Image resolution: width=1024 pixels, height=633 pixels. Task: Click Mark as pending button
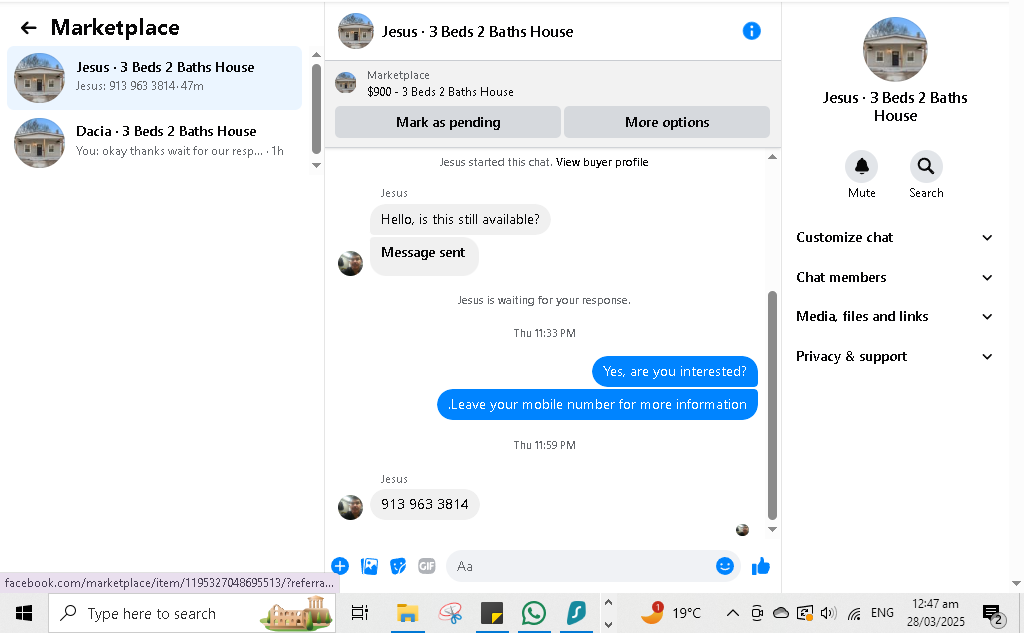coord(448,122)
